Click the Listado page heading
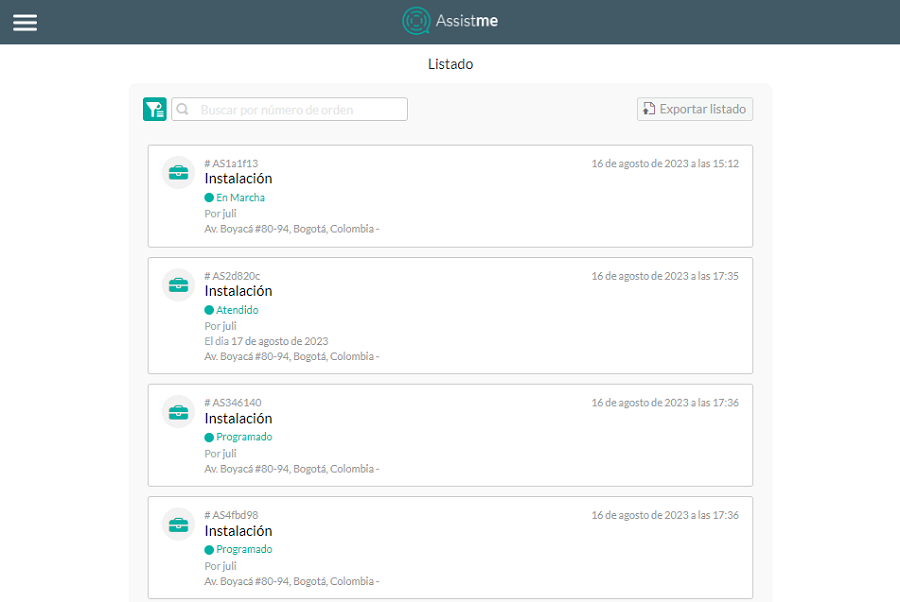Screen dimensions: 900x602 tap(450, 64)
